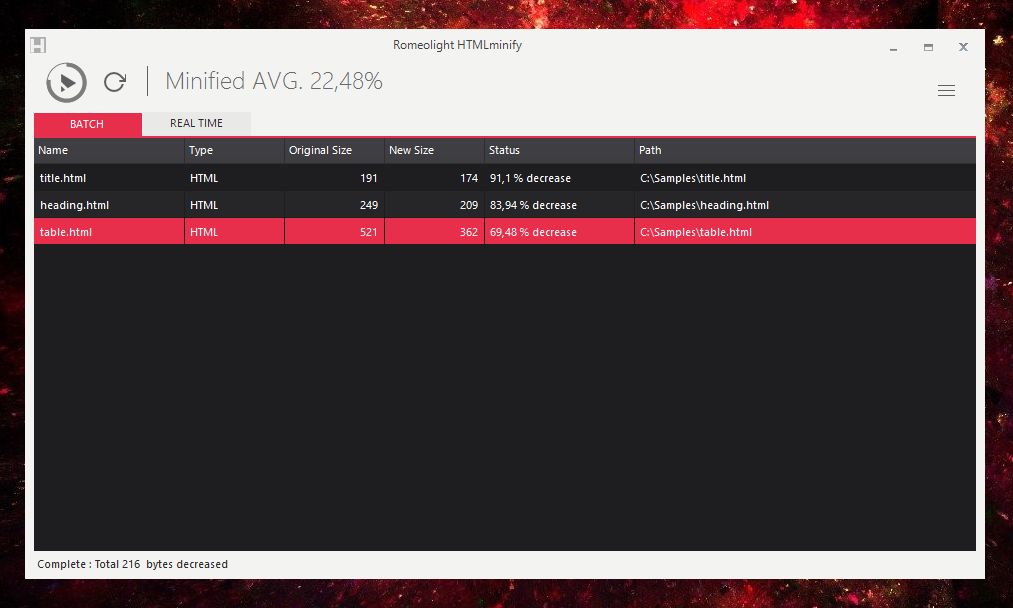Click path C:\Samples\heading.html

705,205
